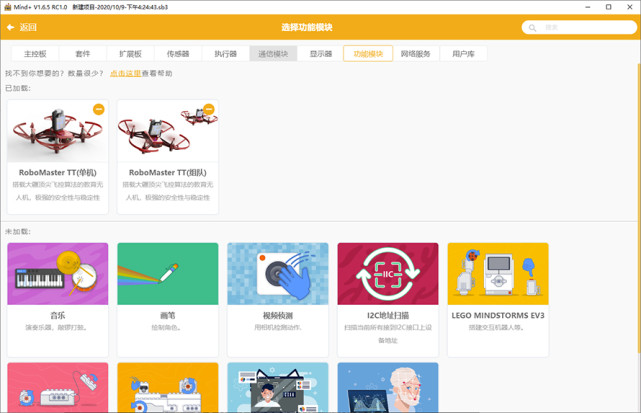Click the 点击这里 help link
641x413 pixels.
click(x=126, y=73)
